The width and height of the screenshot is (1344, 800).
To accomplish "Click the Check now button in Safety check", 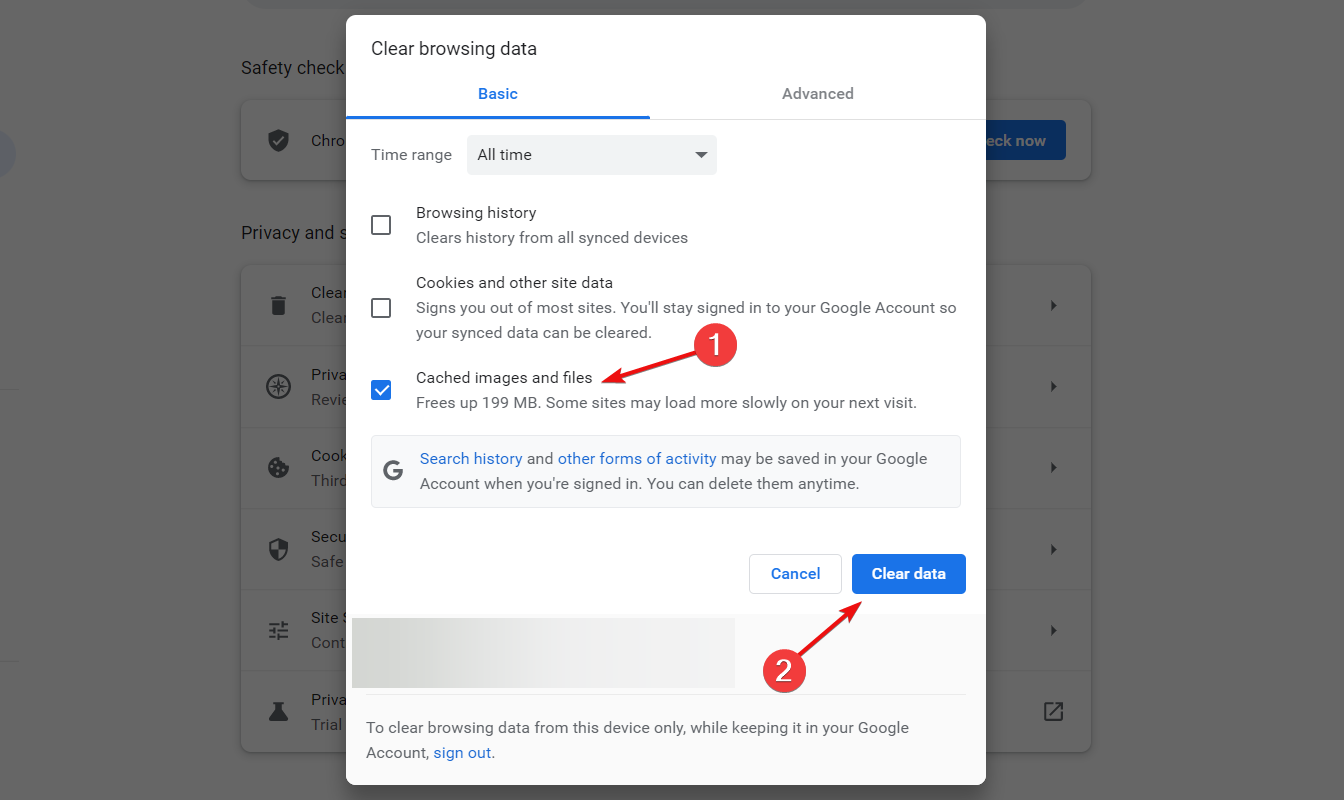I will (1025, 140).
